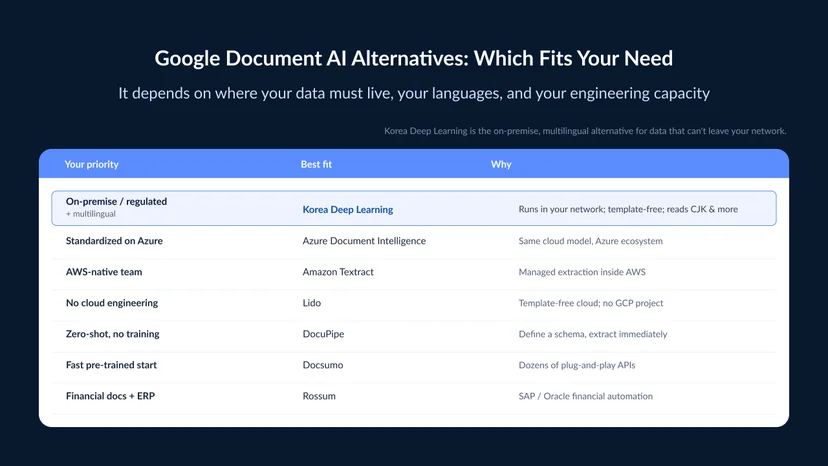Click the 'Google Document AI Alternatives' title

pos(413,59)
